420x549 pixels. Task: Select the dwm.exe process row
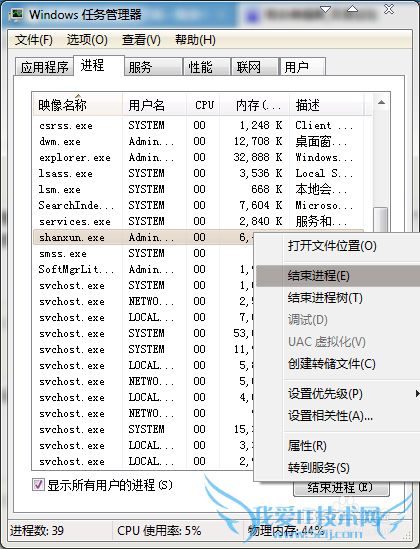click(x=198, y=141)
